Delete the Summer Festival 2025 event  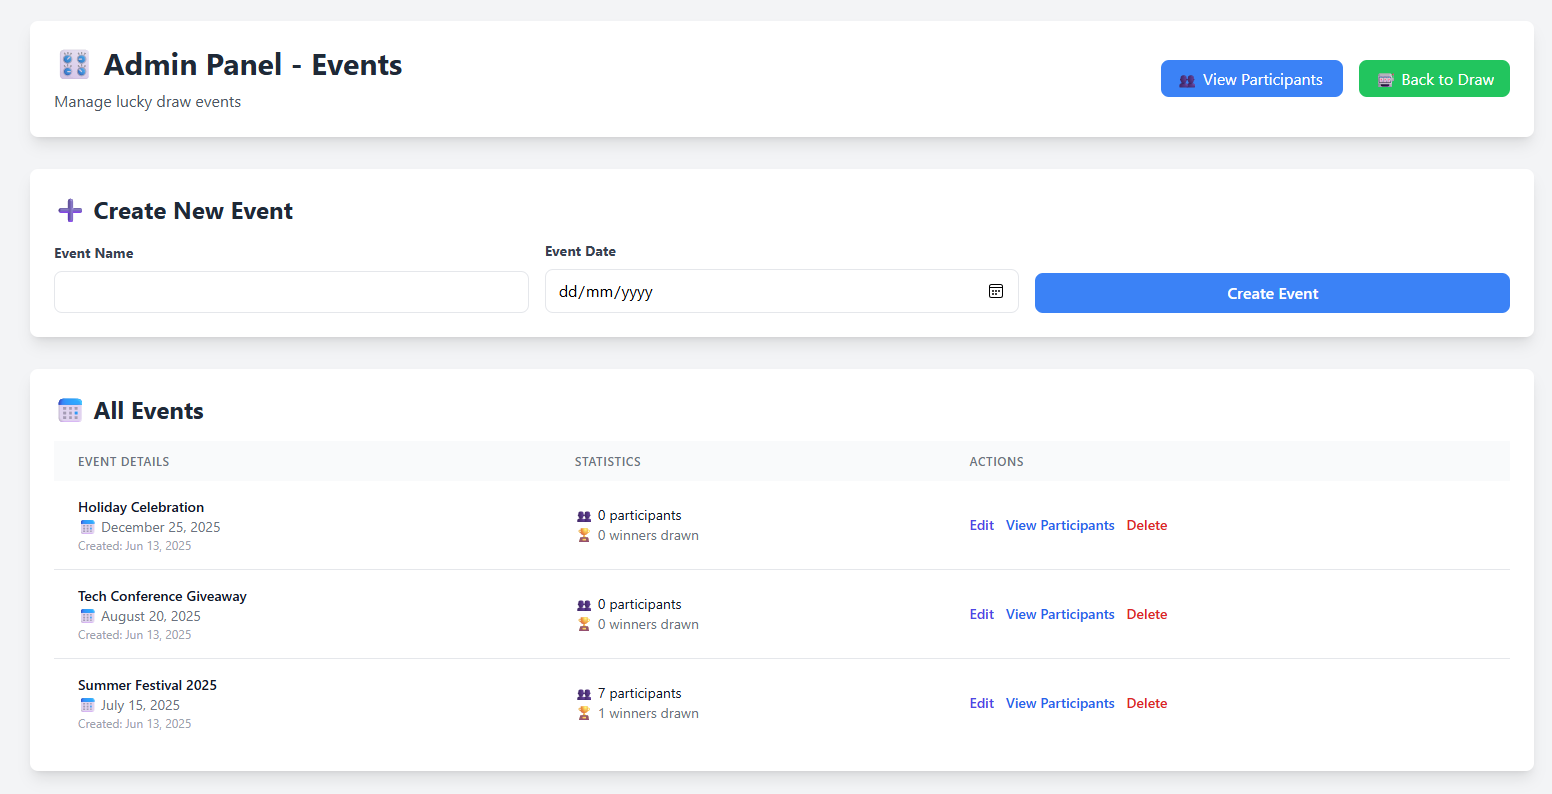1146,703
